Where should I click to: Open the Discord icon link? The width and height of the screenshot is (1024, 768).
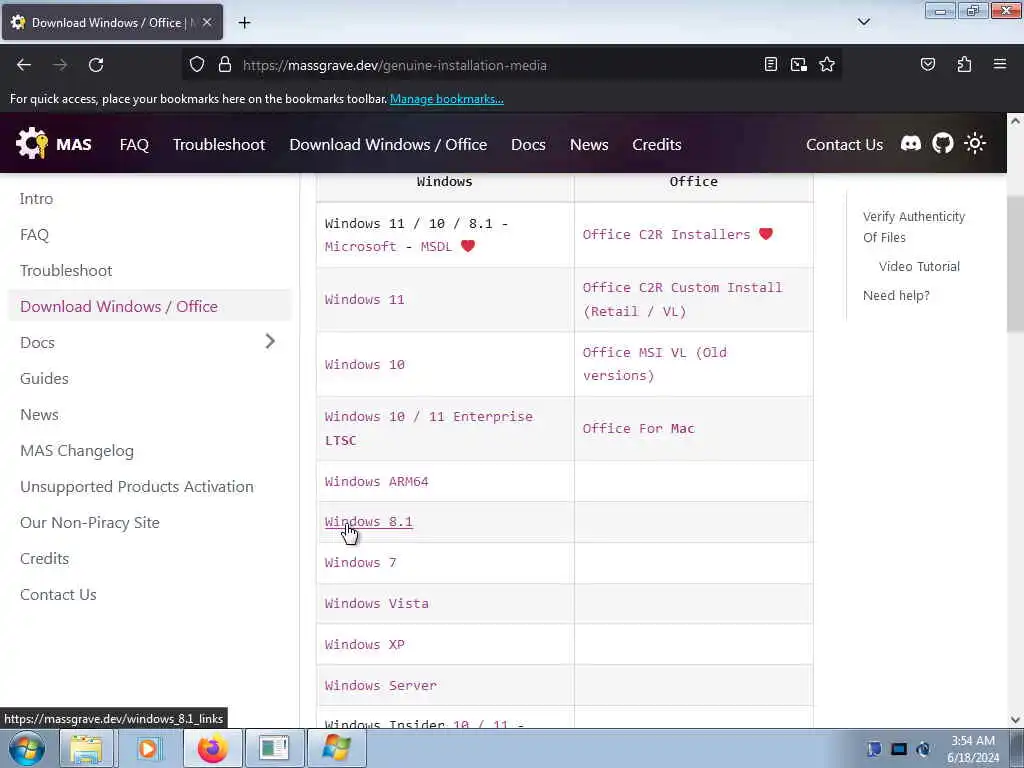(x=910, y=143)
